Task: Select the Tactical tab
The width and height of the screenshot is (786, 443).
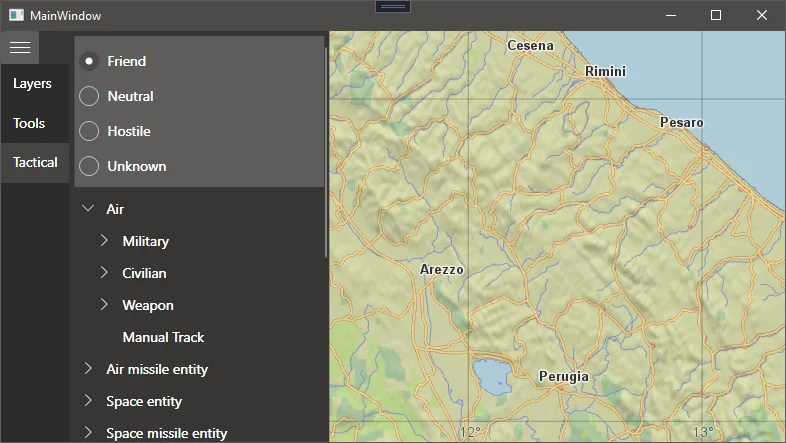Action: click(35, 162)
